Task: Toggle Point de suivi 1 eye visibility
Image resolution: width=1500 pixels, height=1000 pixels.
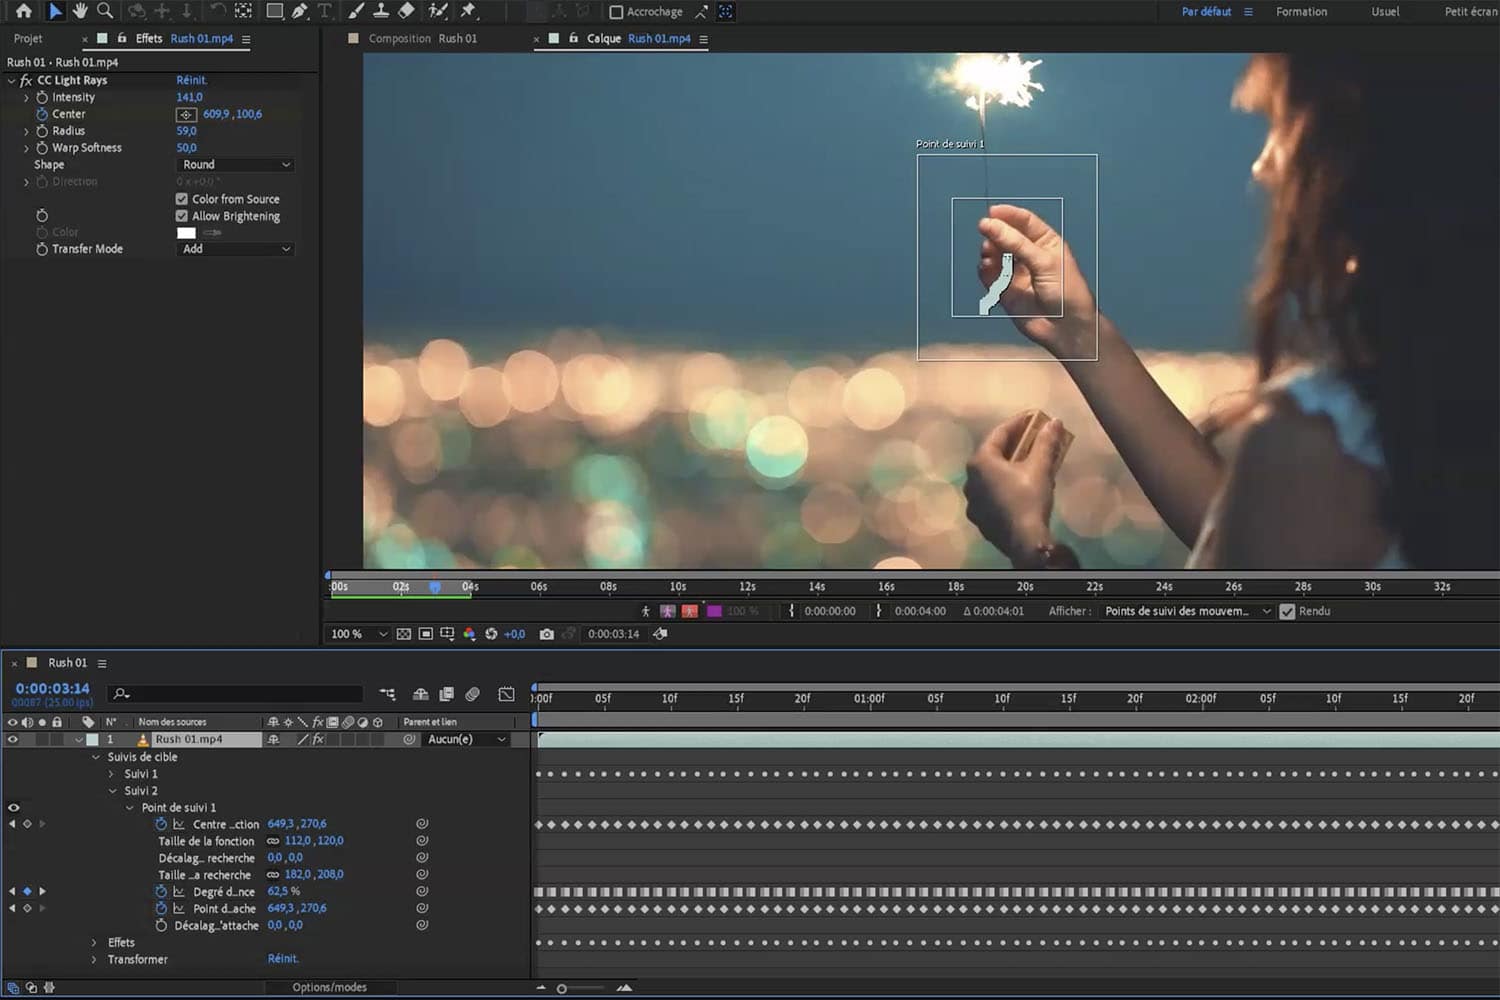Action: [13, 807]
